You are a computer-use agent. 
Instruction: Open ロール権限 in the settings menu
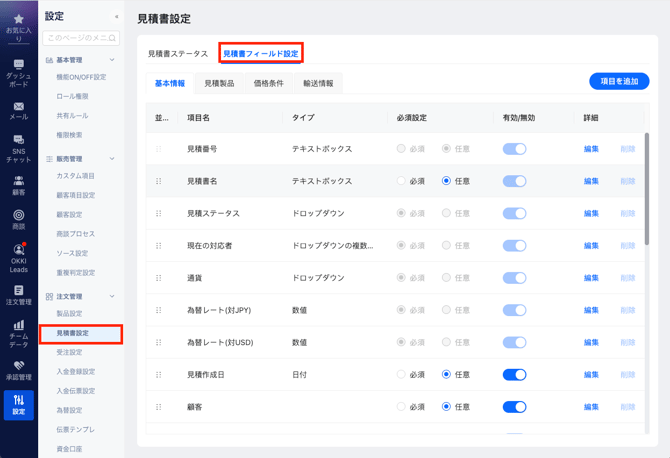[72, 97]
